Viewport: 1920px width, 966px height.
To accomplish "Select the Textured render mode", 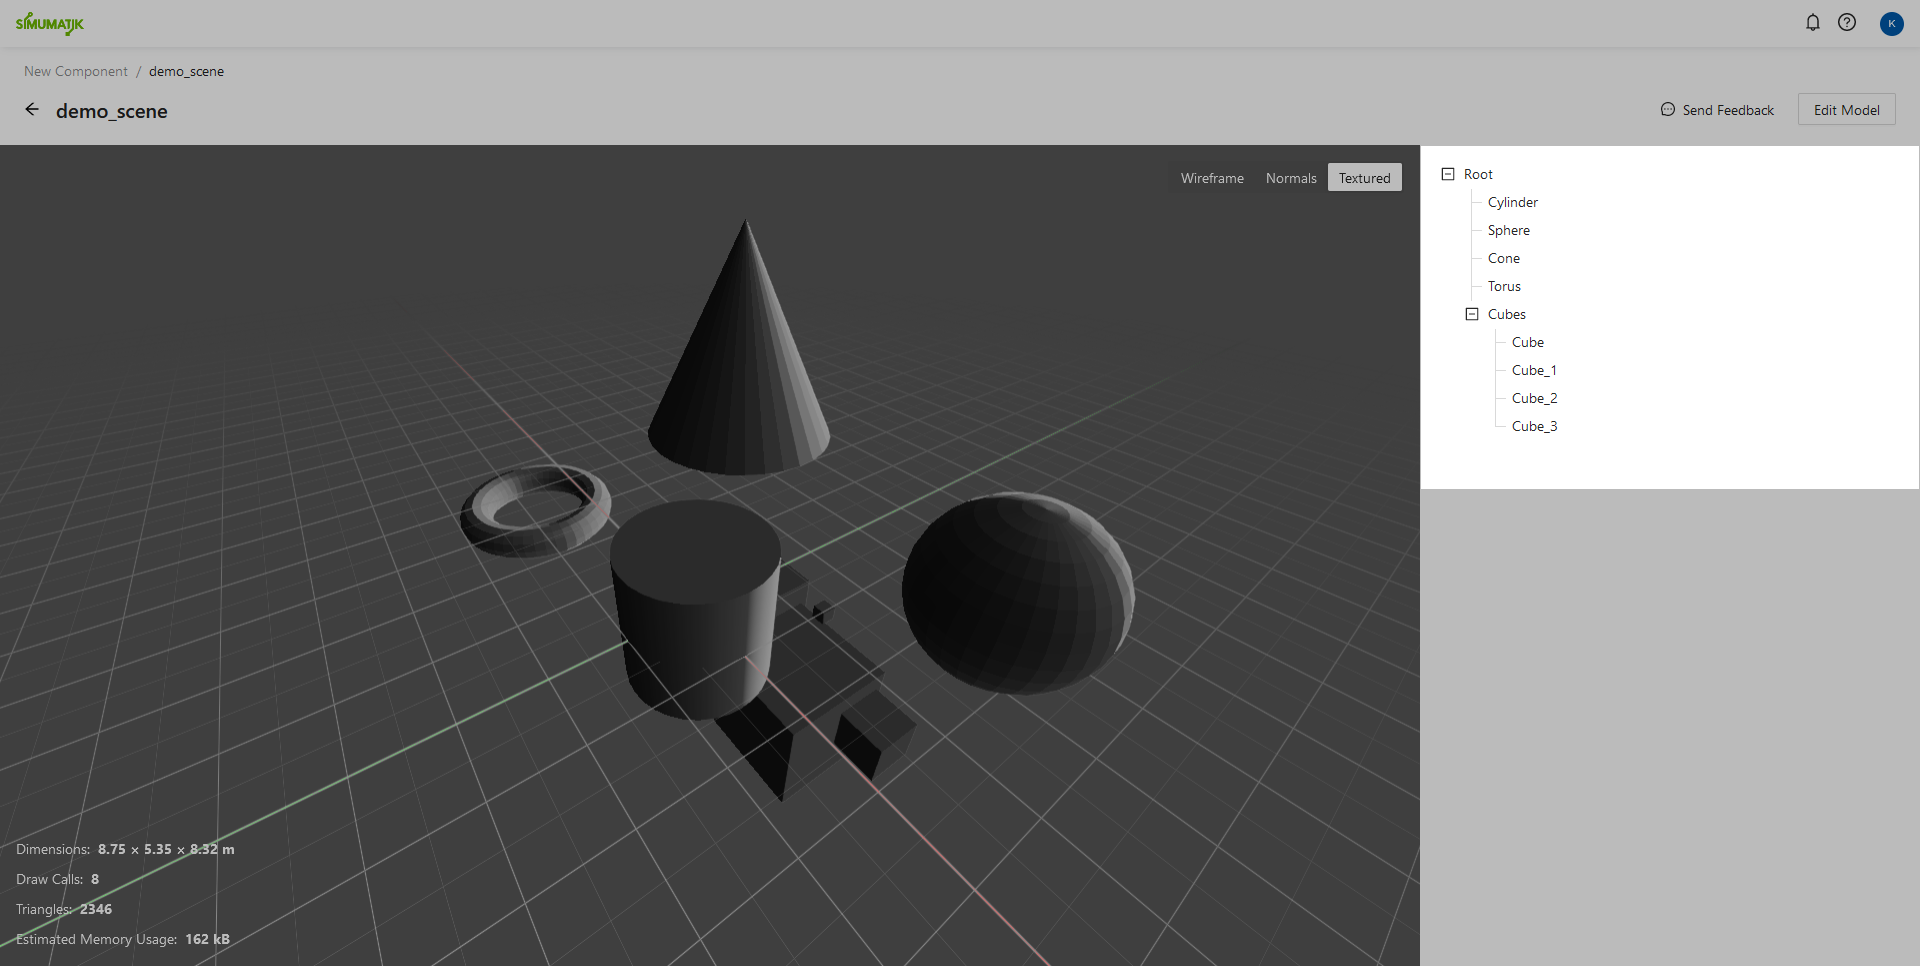I will (1364, 178).
